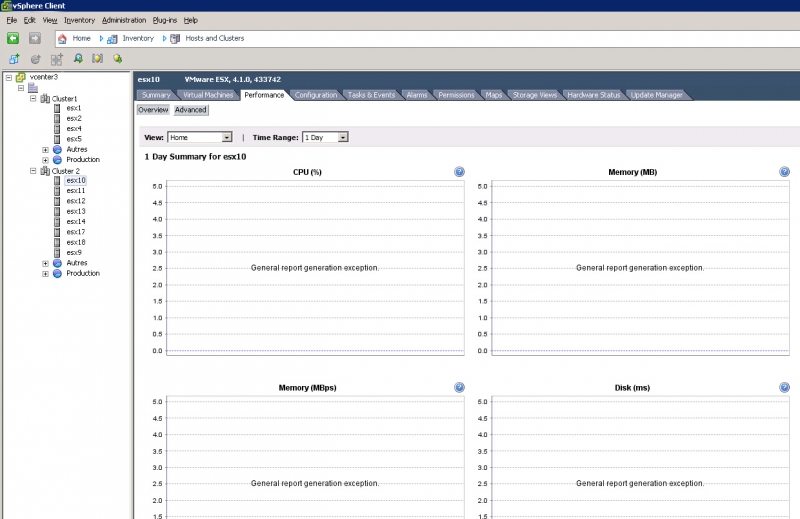Viewport: 800px width, 519px height.
Task: Open the Inventory menu
Action: [x=79, y=20]
